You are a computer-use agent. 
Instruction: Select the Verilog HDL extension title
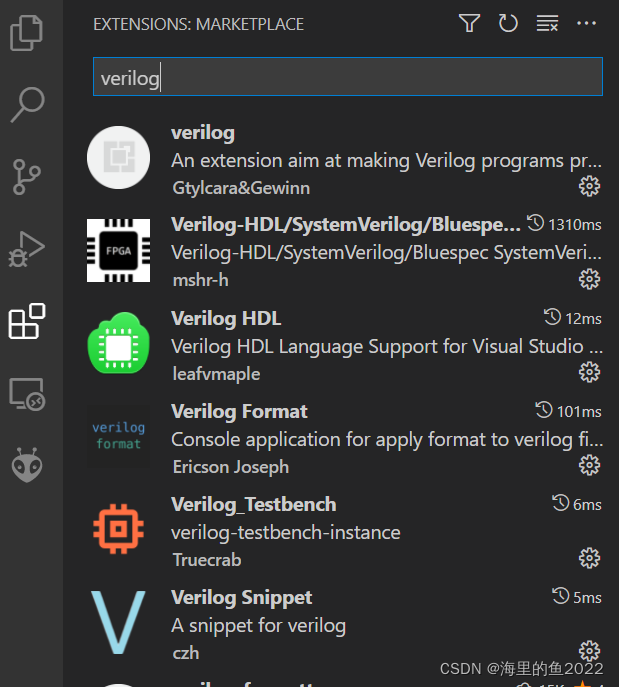[x=226, y=319]
